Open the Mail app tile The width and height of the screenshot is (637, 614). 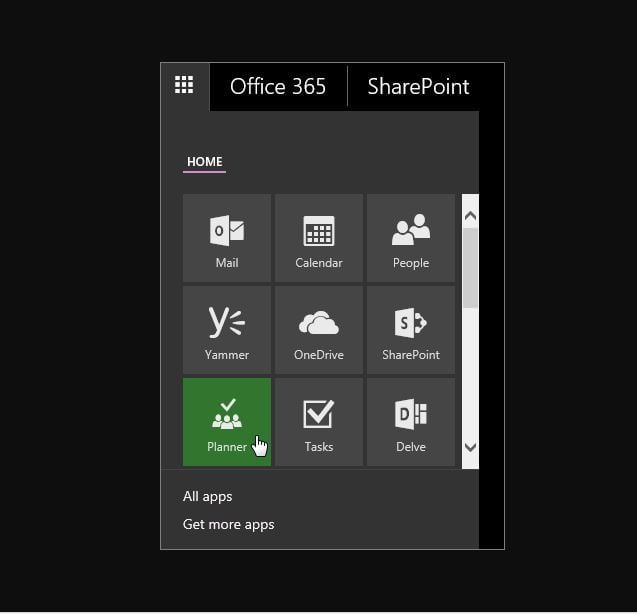227,238
